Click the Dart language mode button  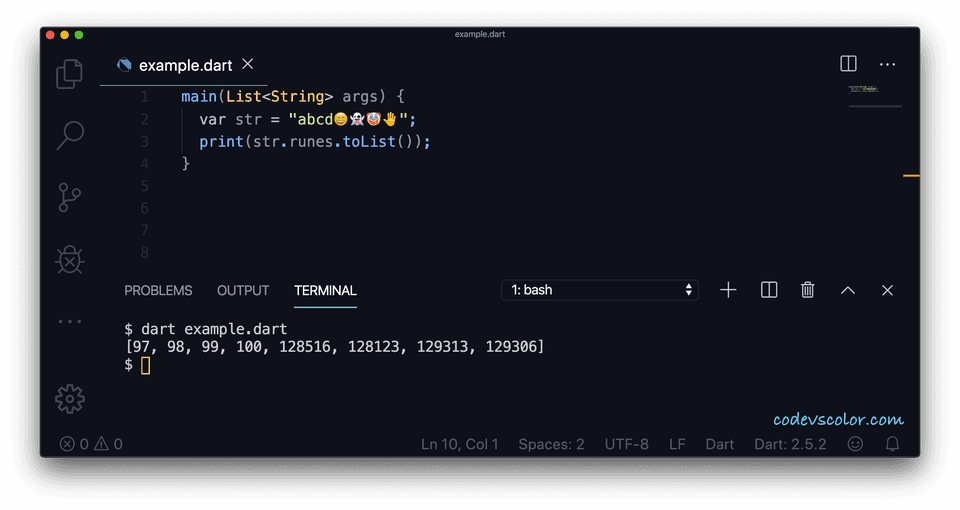719,444
